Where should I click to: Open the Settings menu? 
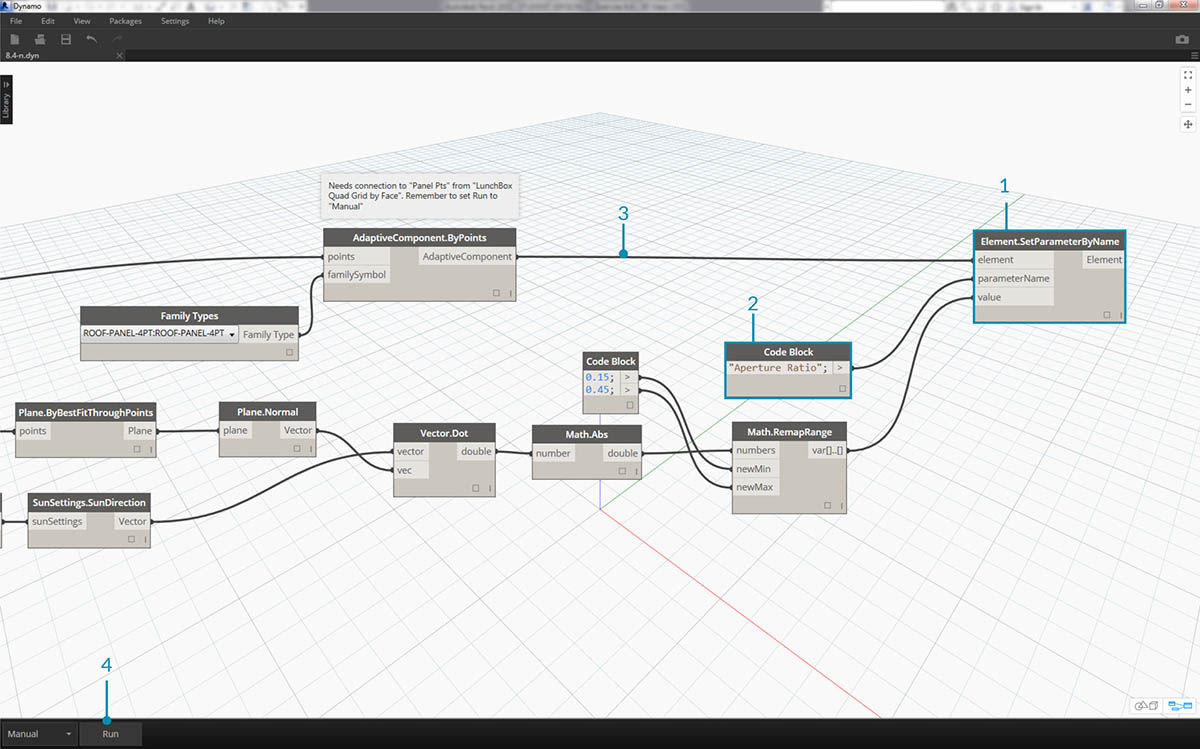(x=175, y=21)
